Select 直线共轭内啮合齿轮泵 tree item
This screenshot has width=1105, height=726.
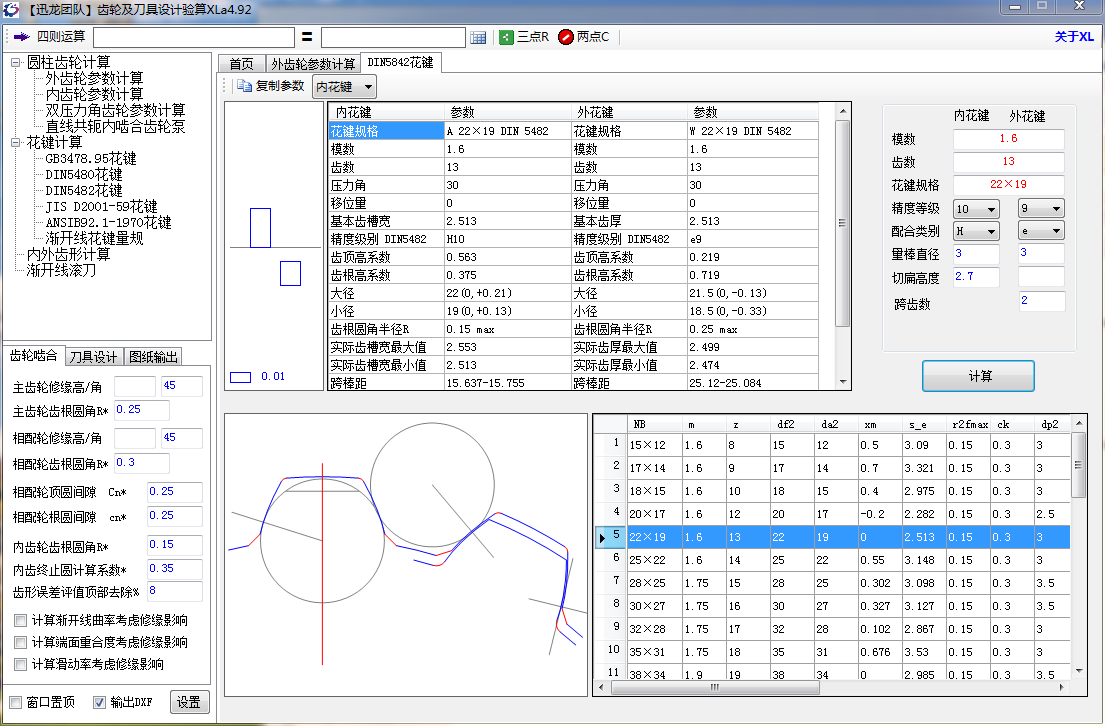[116, 127]
